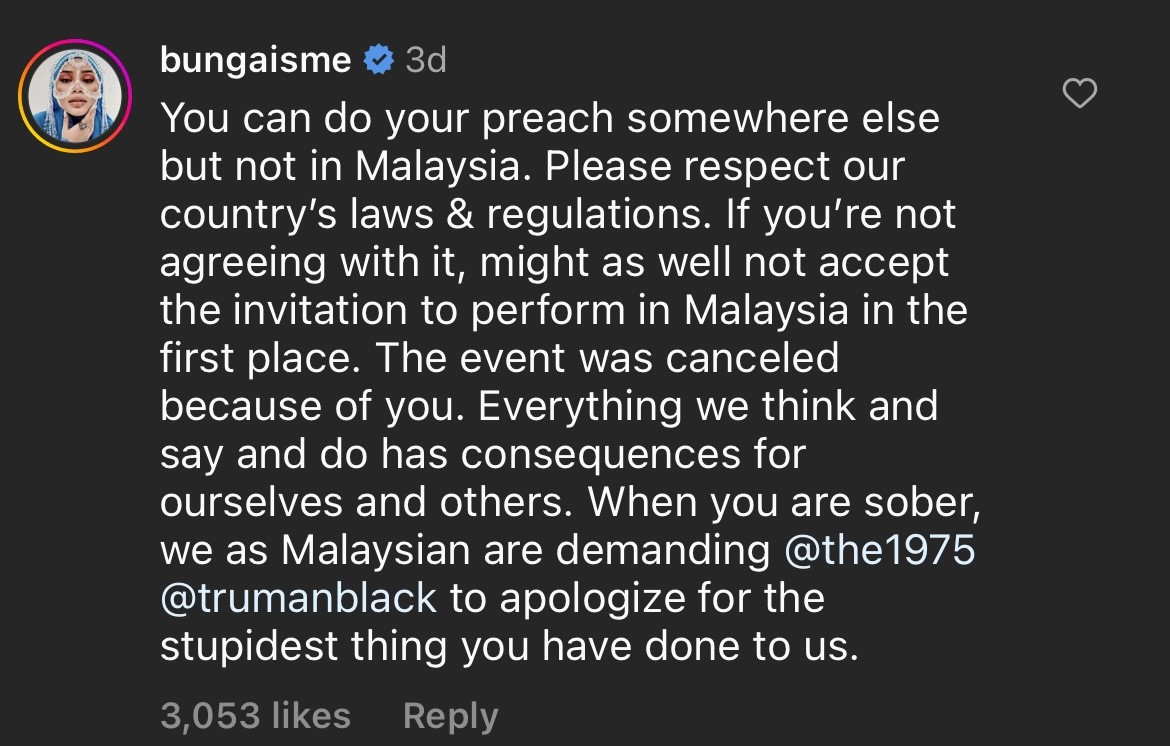Viewport: 1170px width, 746px height.
Task: Visit the @trumanblack mentioned profile
Action: coord(298,598)
